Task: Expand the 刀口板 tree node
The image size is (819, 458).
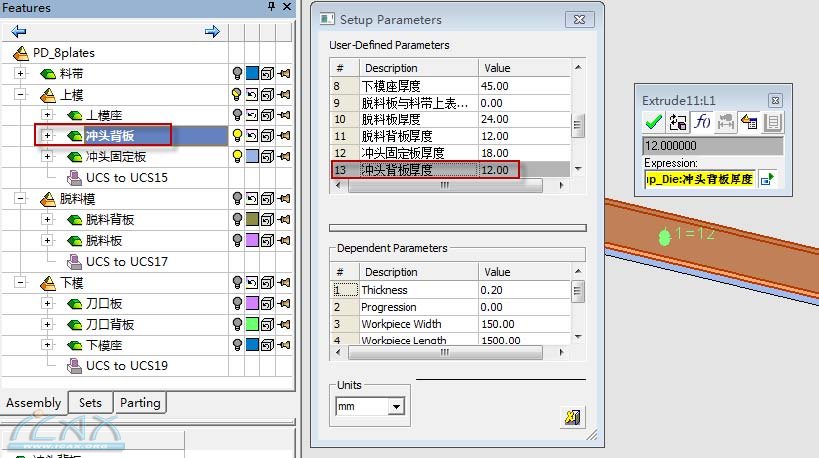Action: [x=48, y=303]
